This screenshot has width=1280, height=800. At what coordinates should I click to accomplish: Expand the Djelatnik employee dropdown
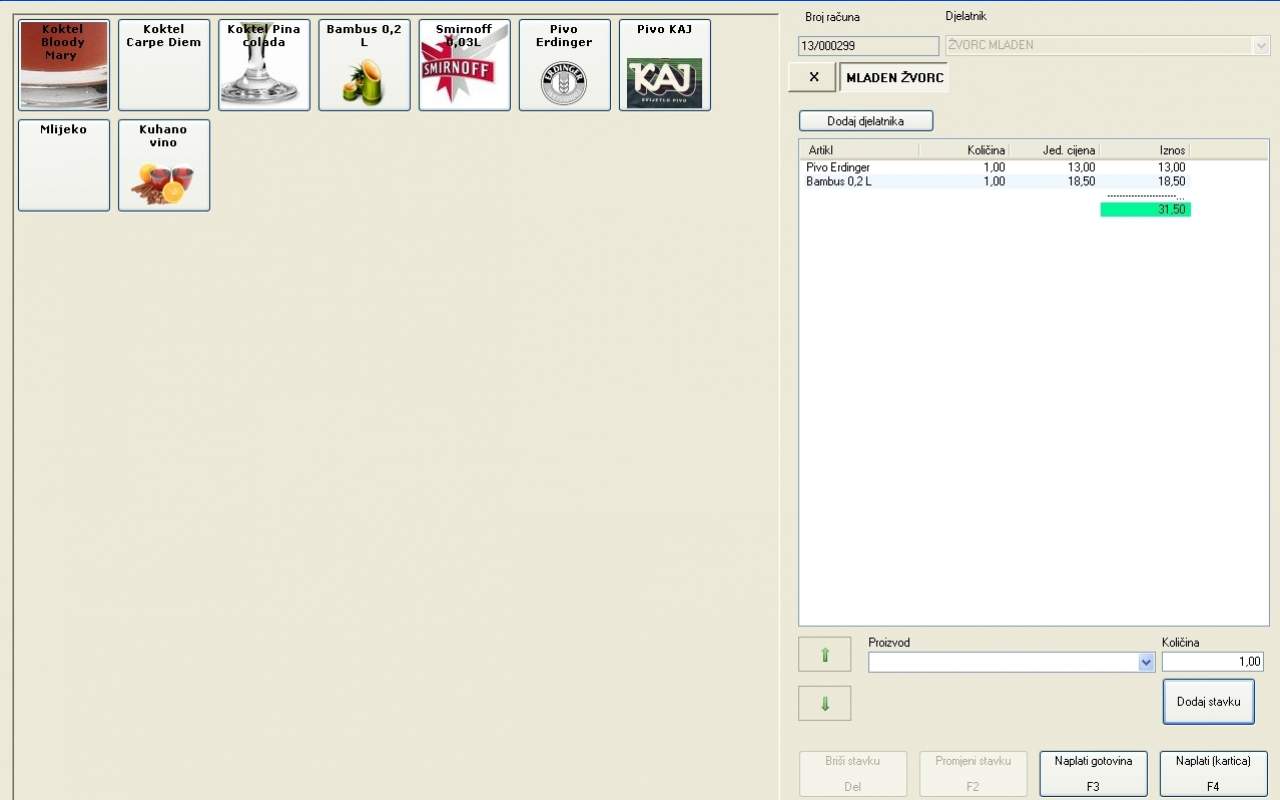click(x=1260, y=46)
